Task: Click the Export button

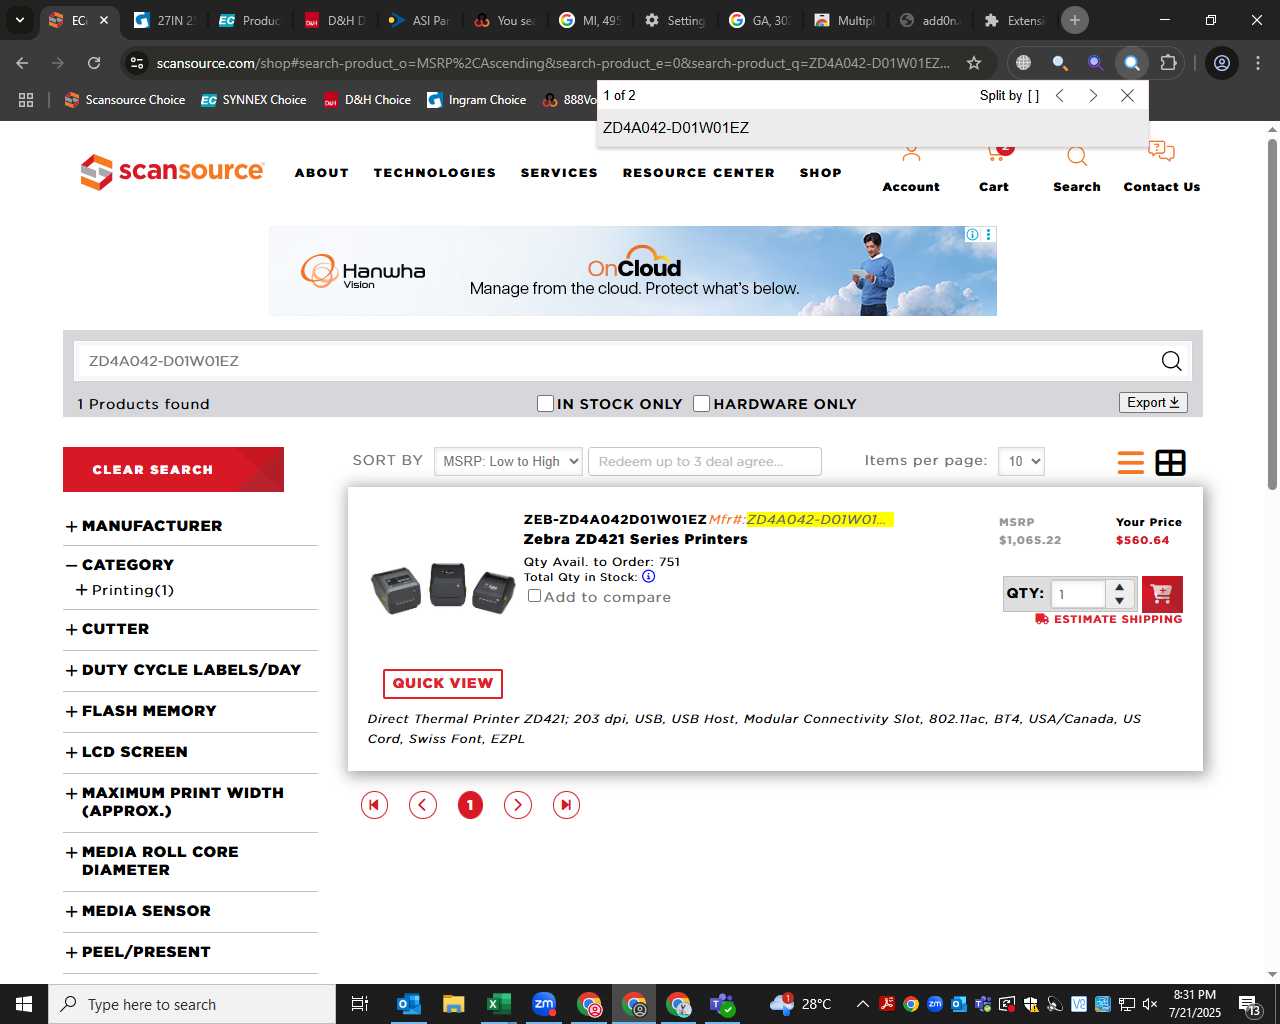Action: pyautogui.click(x=1153, y=402)
